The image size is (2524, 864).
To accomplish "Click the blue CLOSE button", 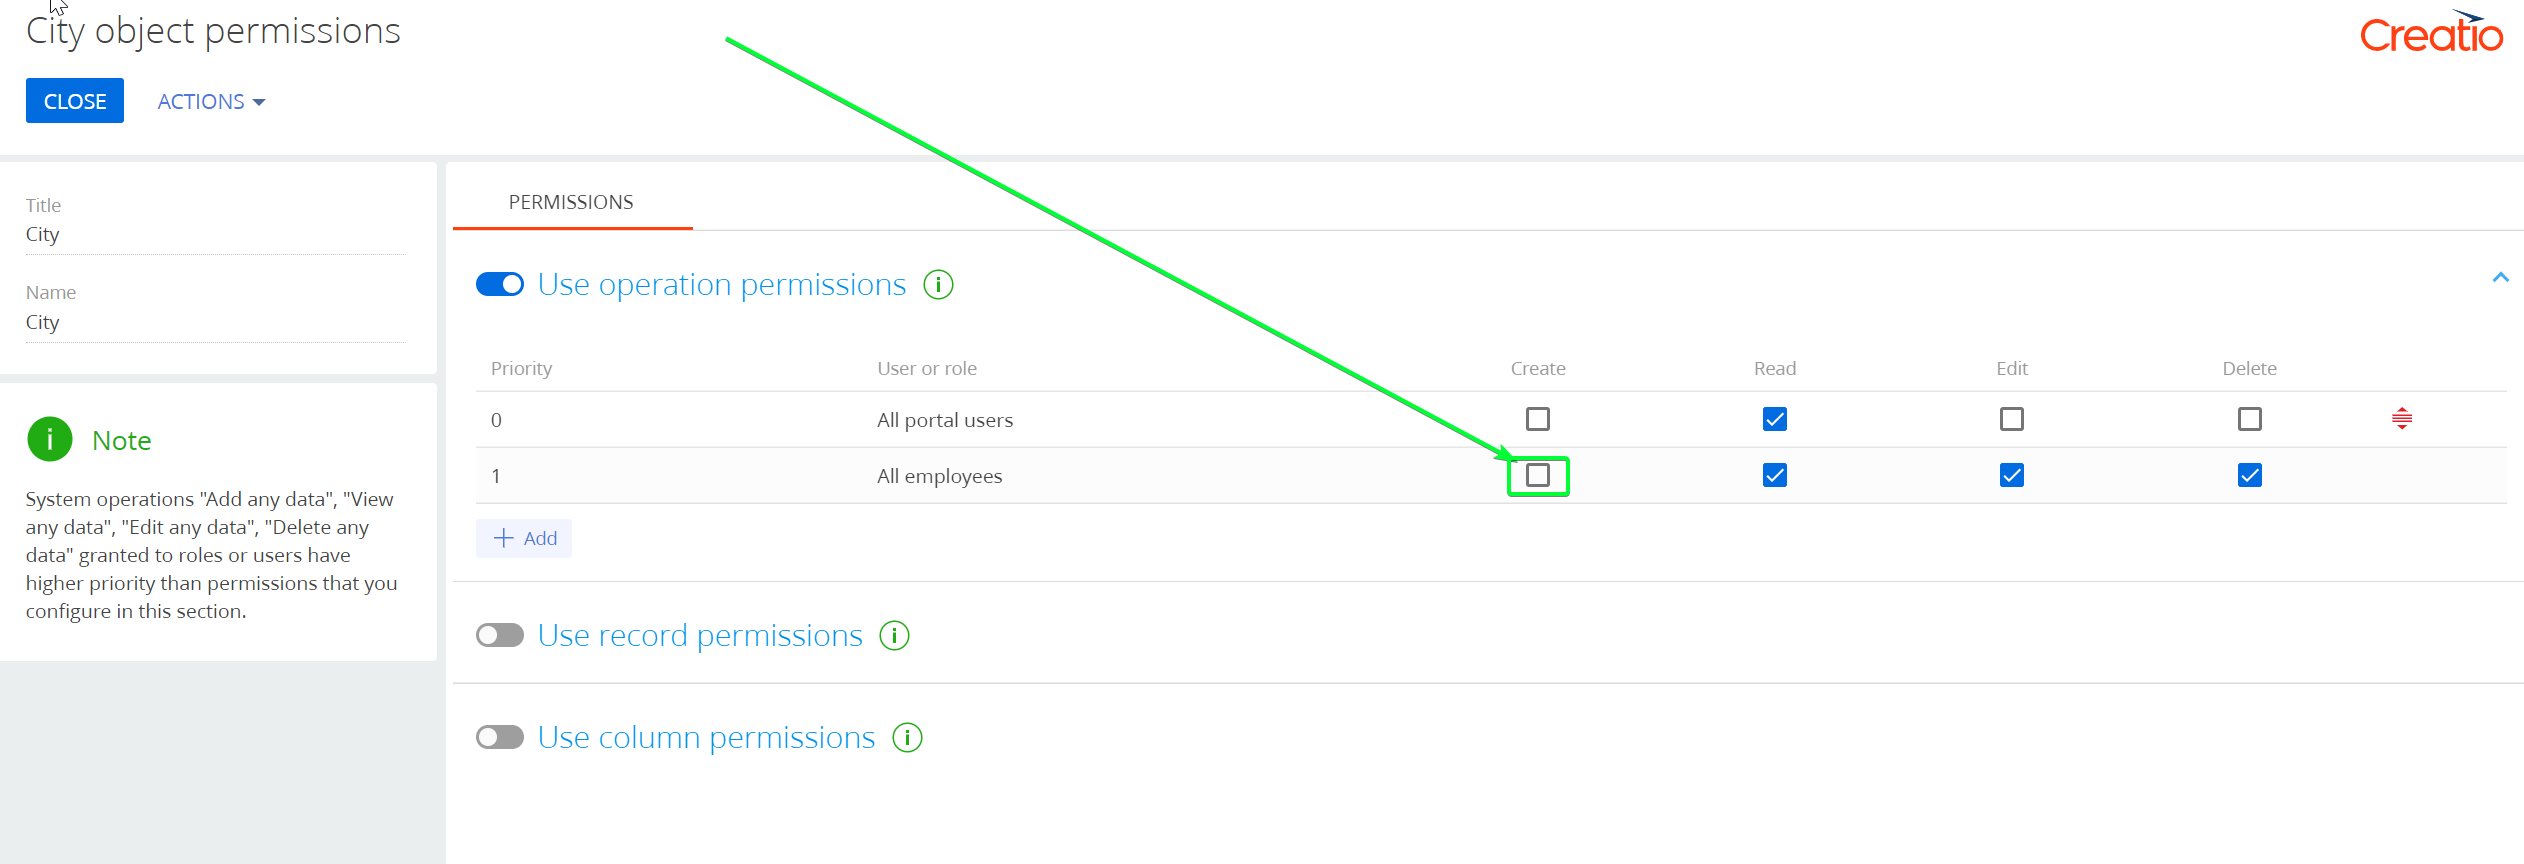I will 75,101.
